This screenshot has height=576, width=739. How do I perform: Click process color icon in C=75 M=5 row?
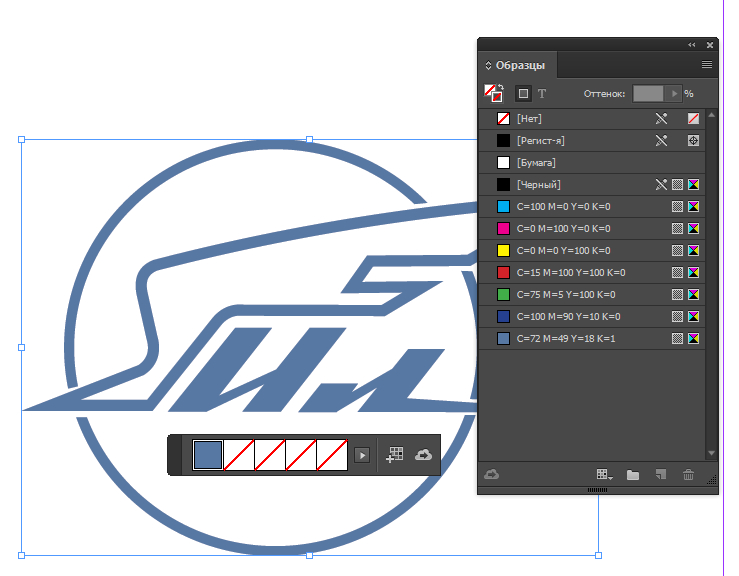[677, 295]
